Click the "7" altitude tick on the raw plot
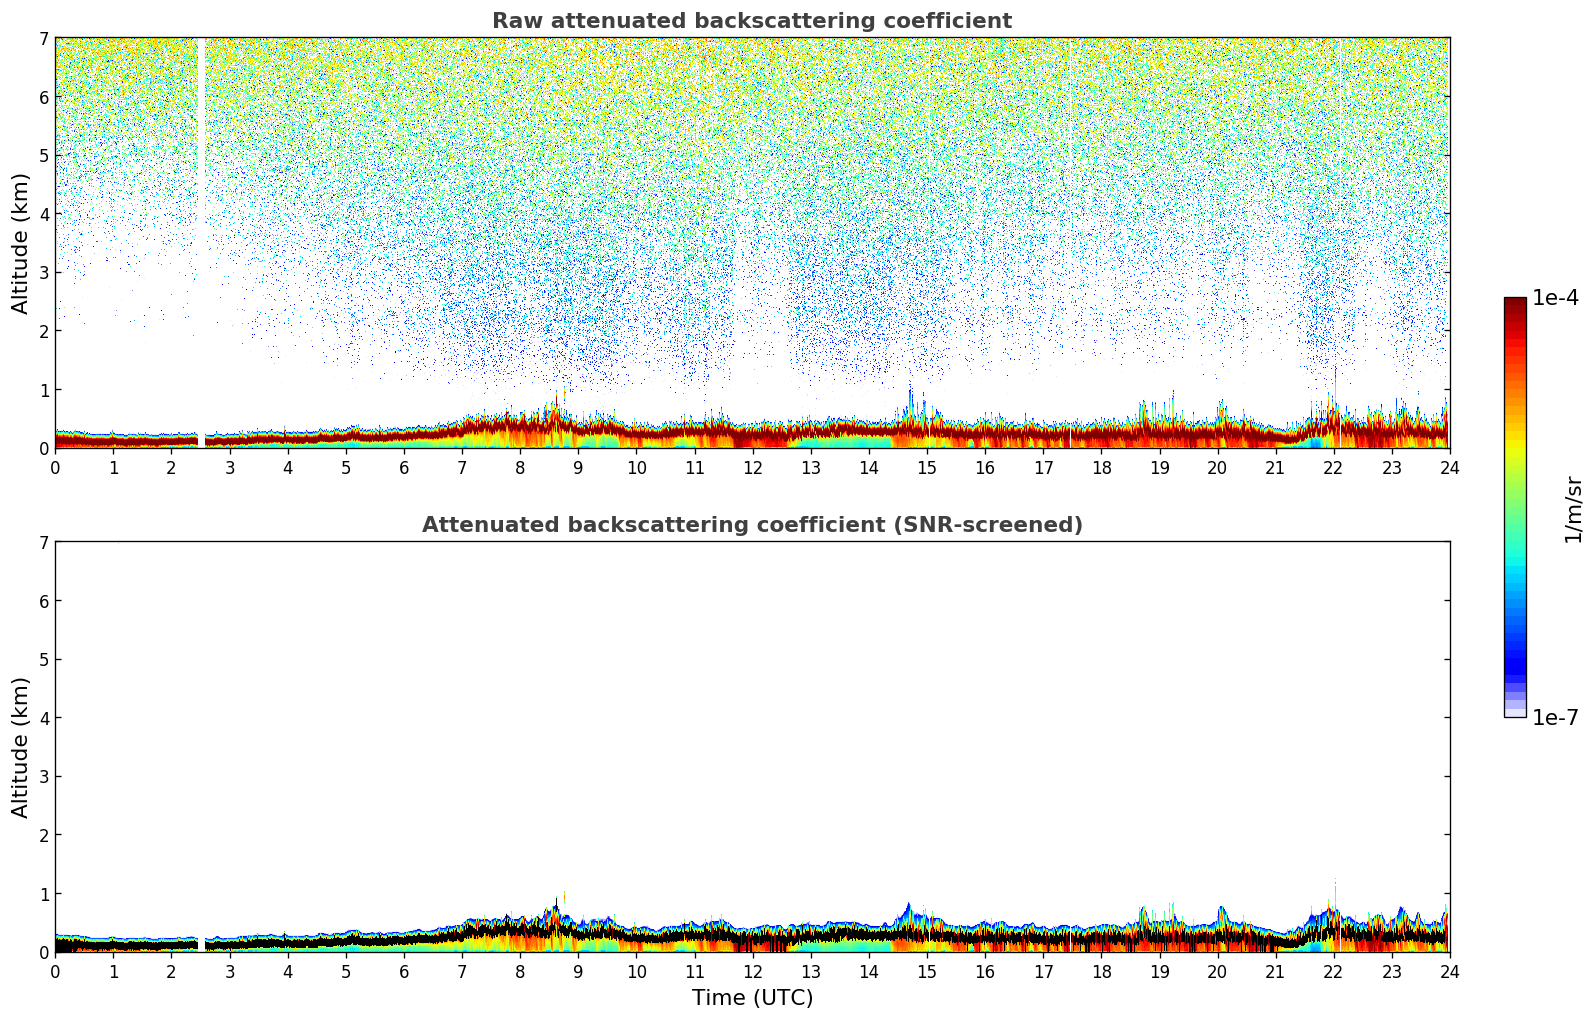1595x1020 pixels. [43, 38]
